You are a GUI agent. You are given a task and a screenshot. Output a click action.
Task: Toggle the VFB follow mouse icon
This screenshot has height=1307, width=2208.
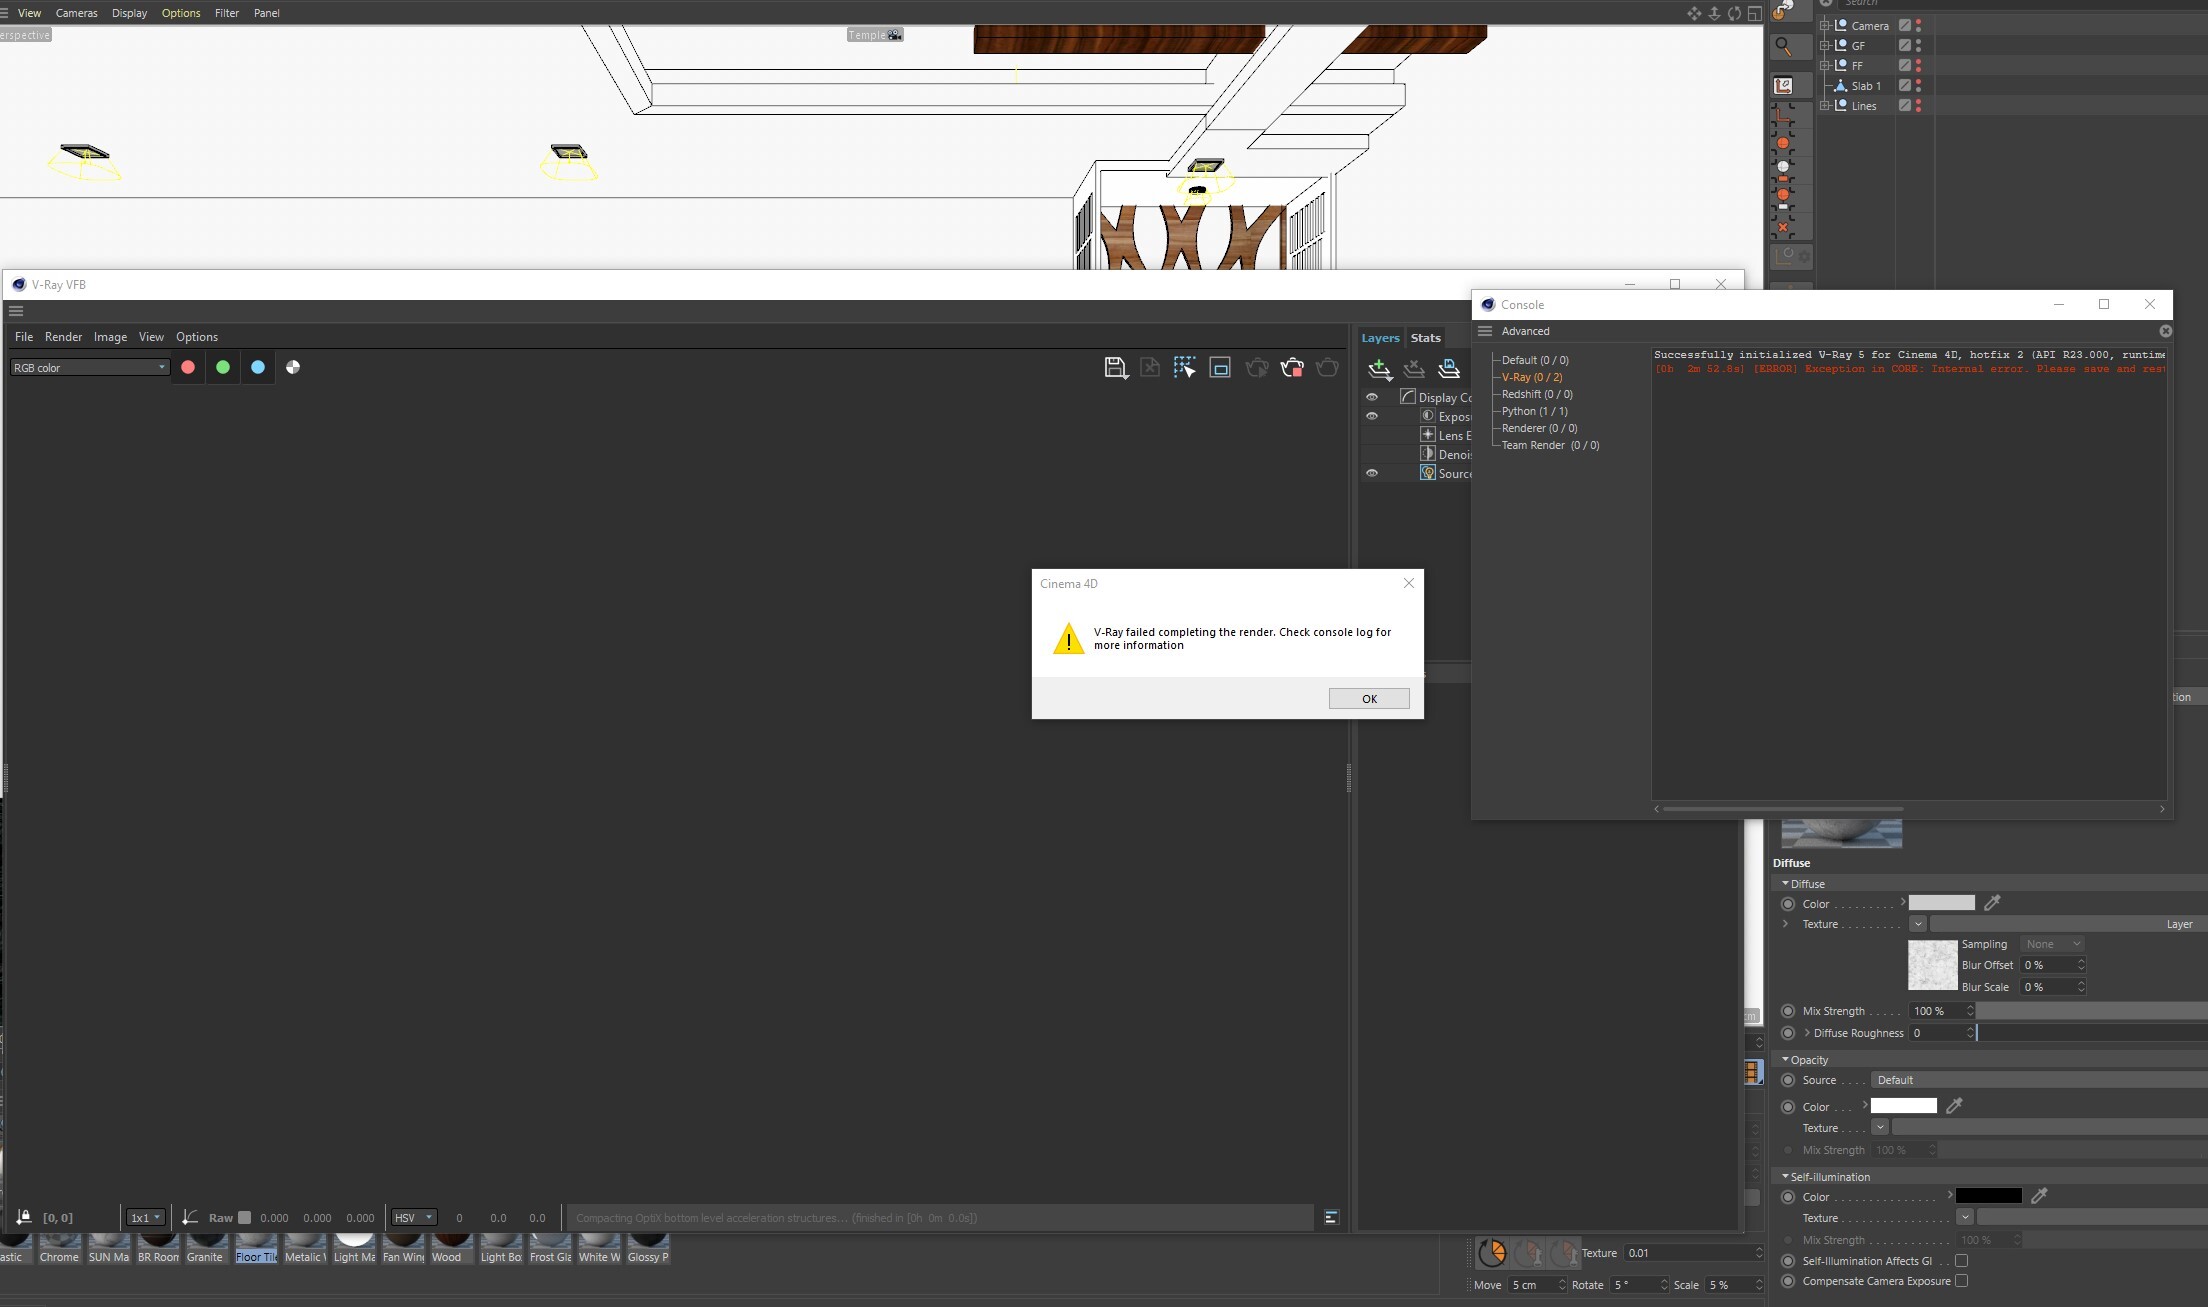[x=1185, y=367]
